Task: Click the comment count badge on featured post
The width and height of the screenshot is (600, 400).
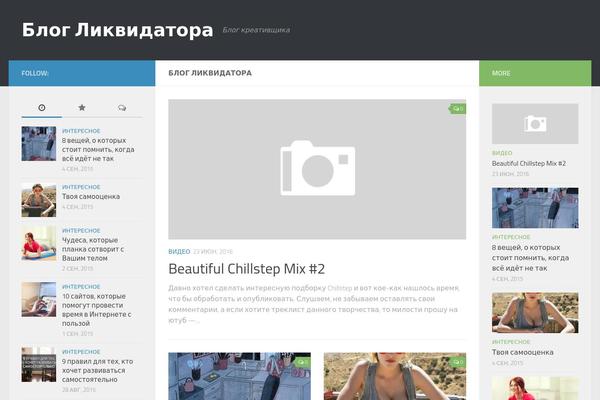Action: pyautogui.click(x=458, y=109)
